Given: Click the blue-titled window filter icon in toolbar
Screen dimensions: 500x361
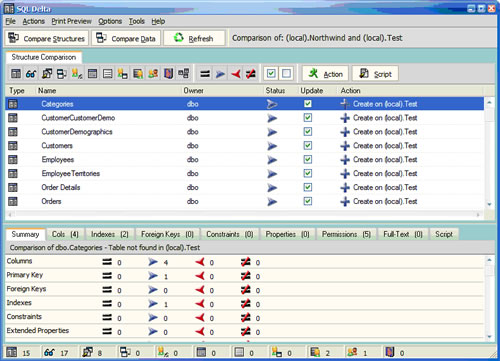Looking at the screenshot, I should pyautogui.click(x=92, y=74).
